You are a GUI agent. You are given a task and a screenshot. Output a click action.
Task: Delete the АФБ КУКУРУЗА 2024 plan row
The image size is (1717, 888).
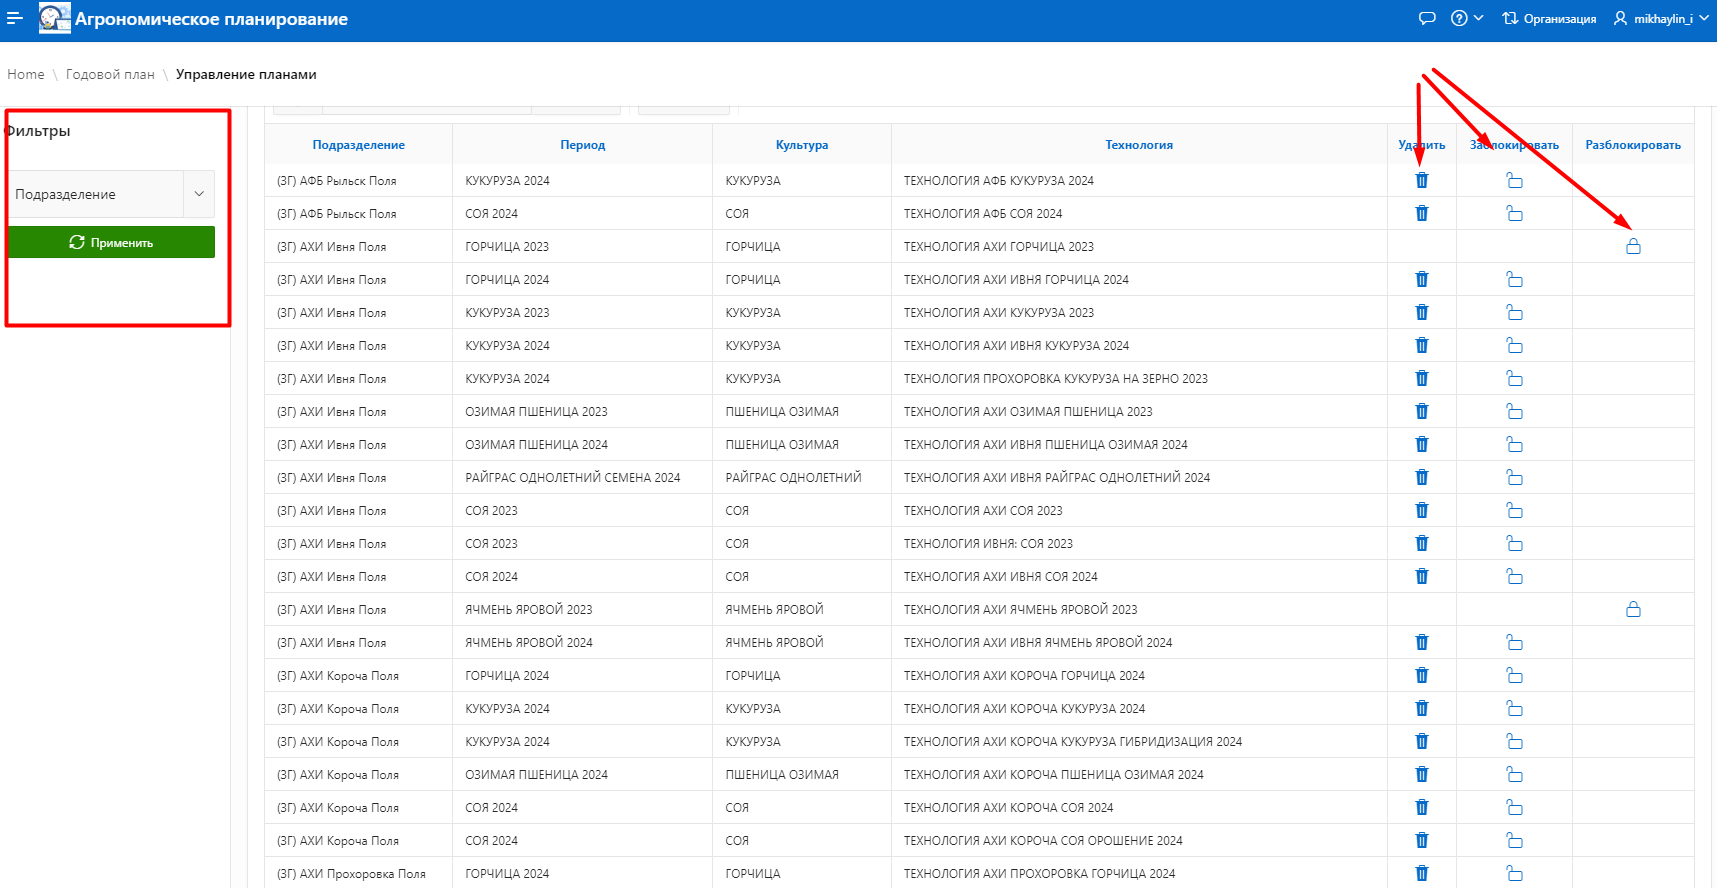click(x=1421, y=180)
